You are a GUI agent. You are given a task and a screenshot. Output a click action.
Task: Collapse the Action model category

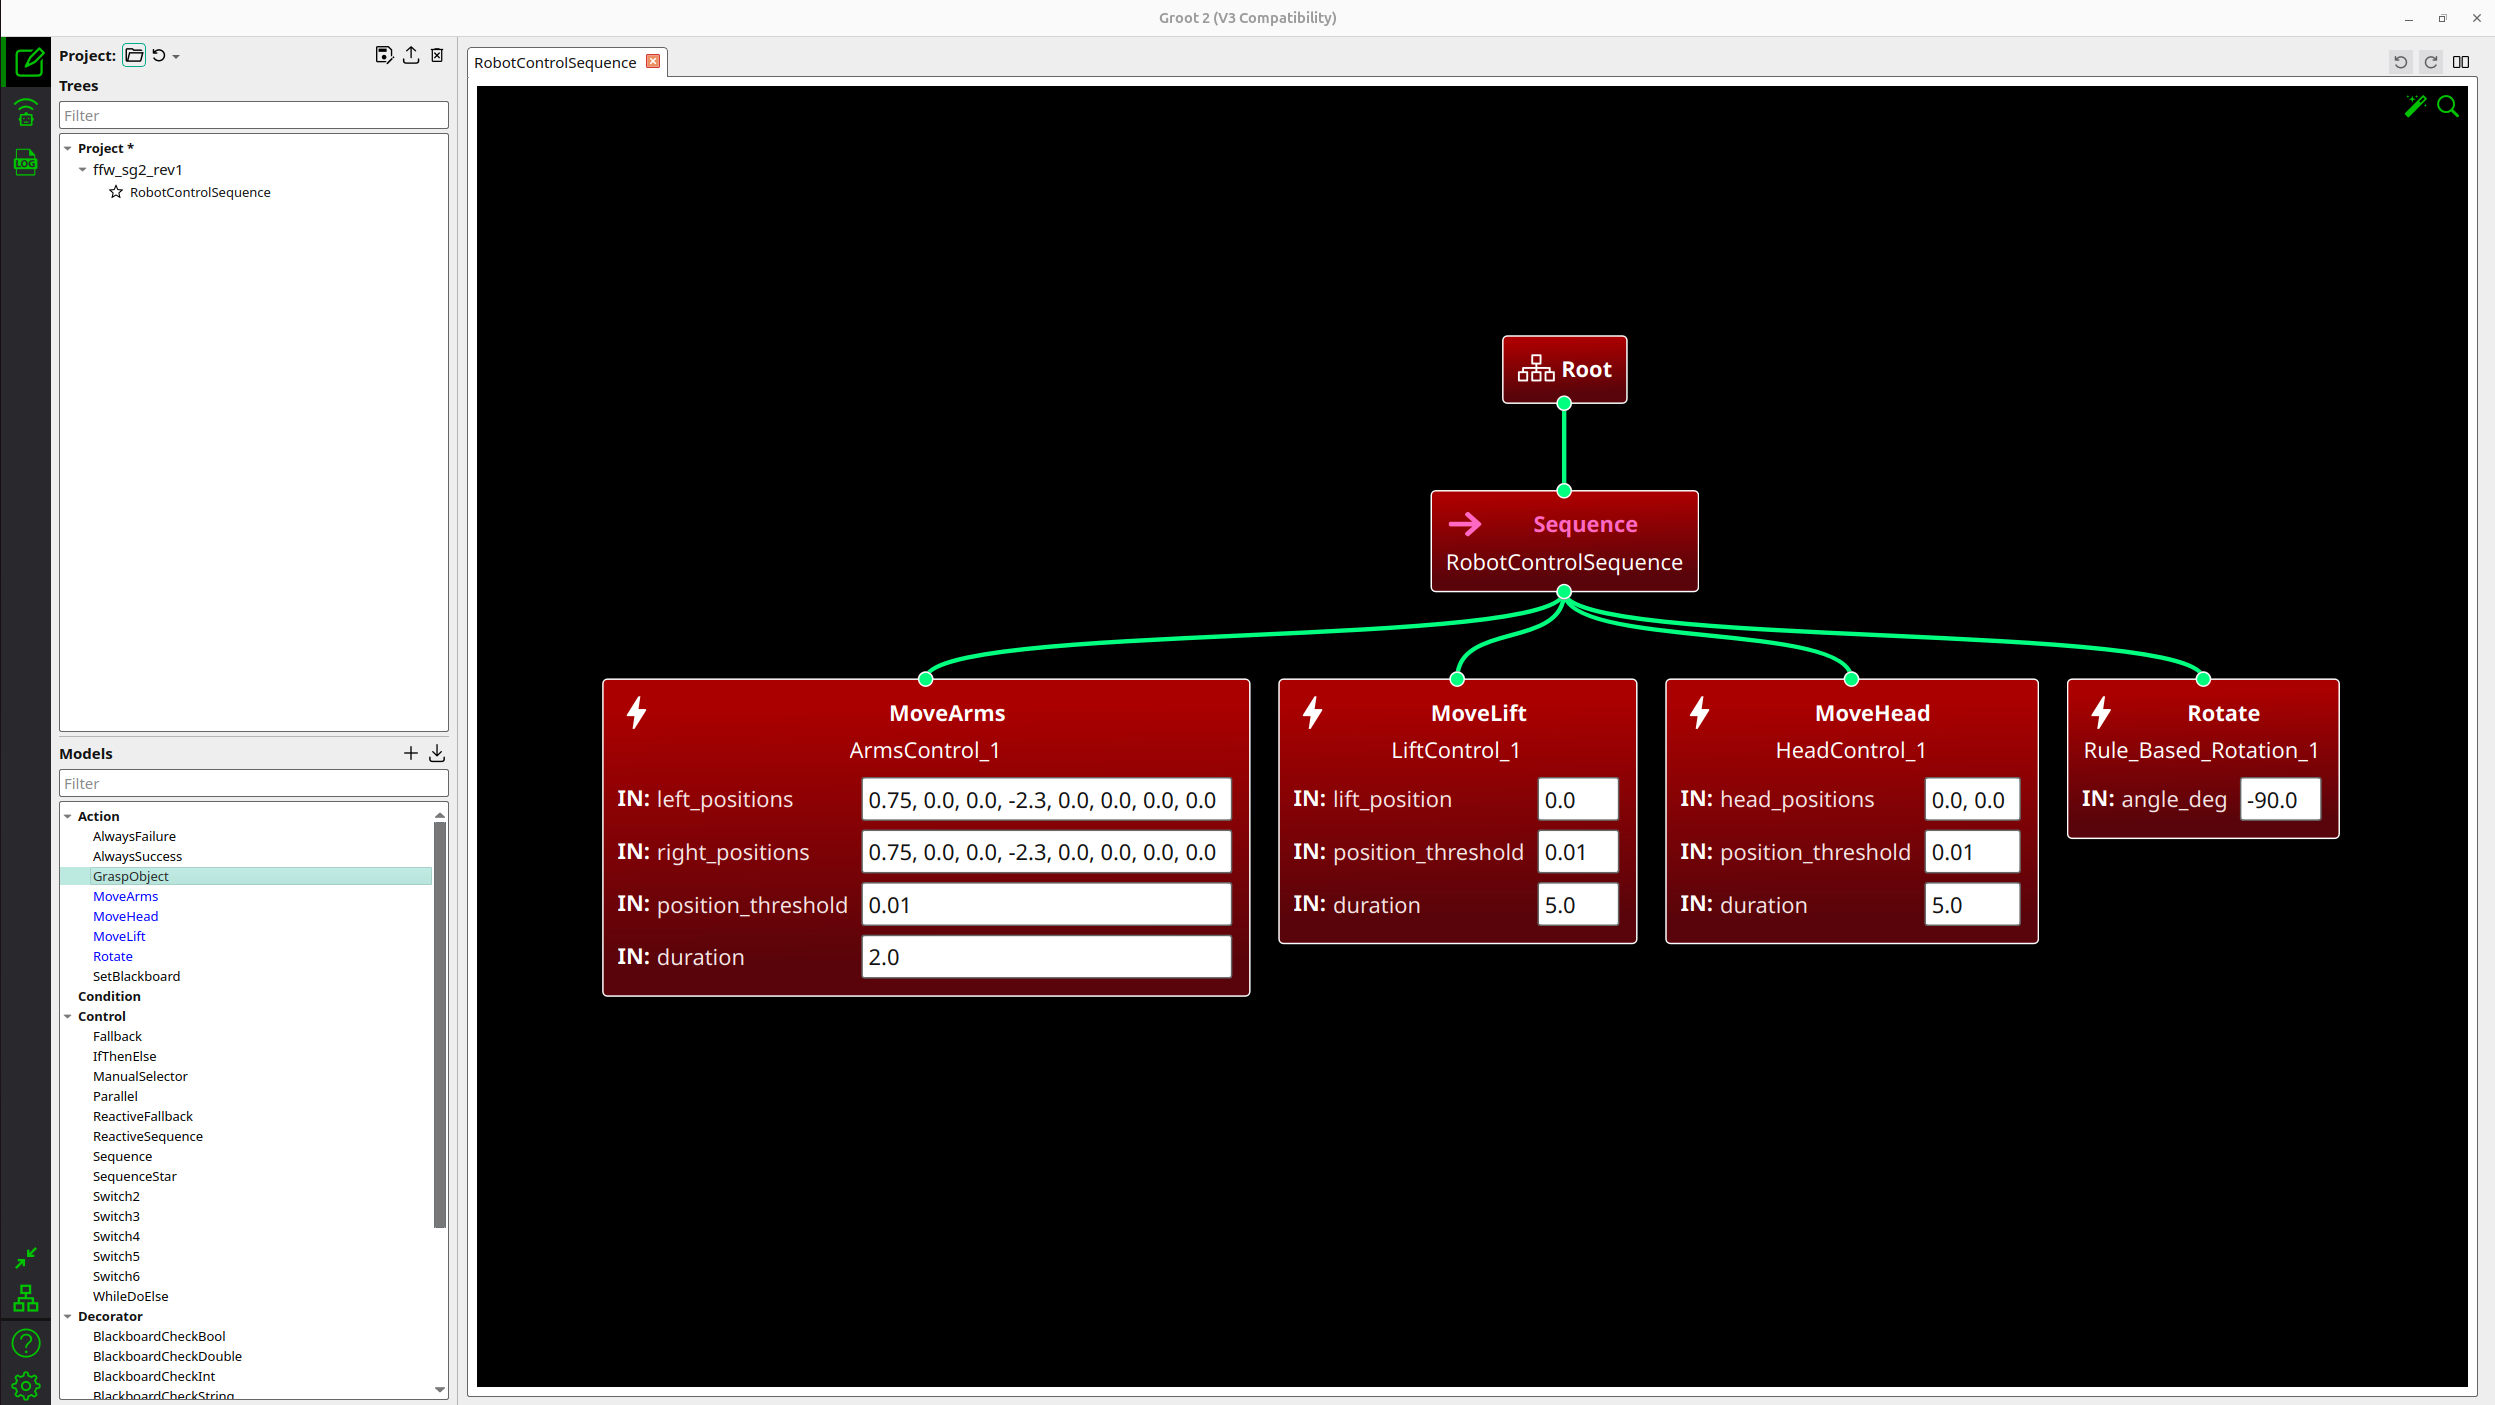point(68,816)
